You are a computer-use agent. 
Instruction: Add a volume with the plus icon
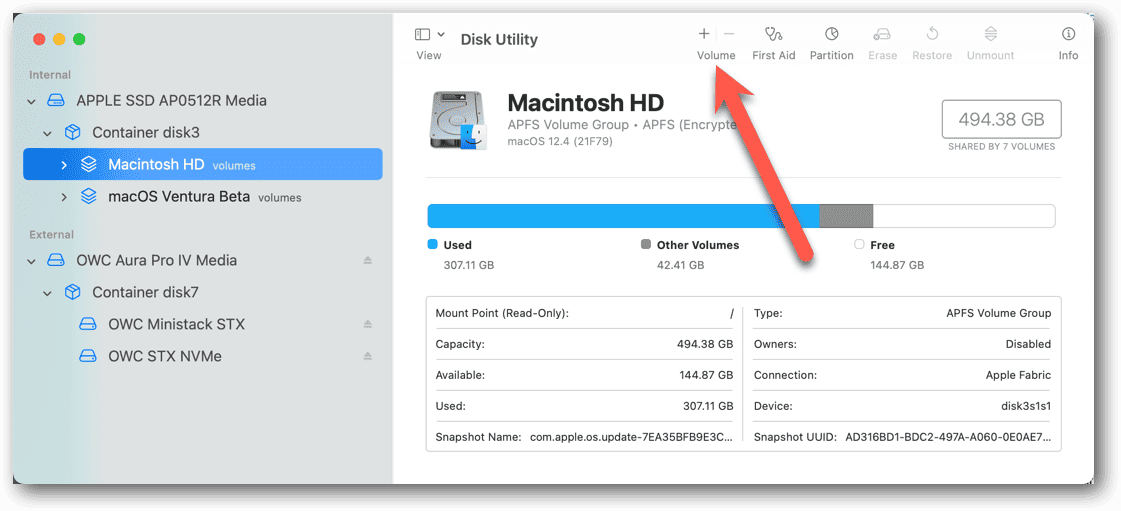click(704, 34)
